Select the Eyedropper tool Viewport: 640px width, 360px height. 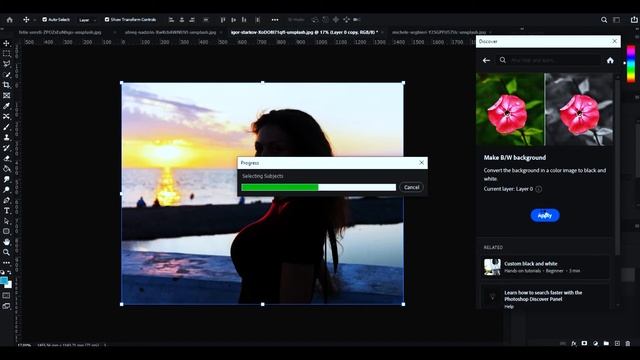7,106
